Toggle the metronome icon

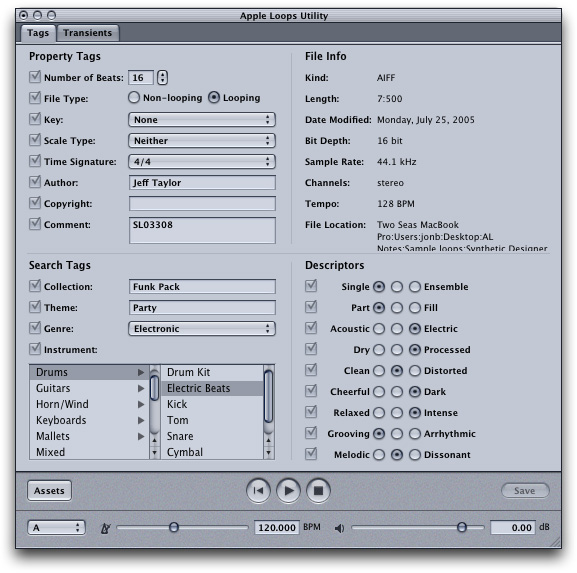click(106, 528)
